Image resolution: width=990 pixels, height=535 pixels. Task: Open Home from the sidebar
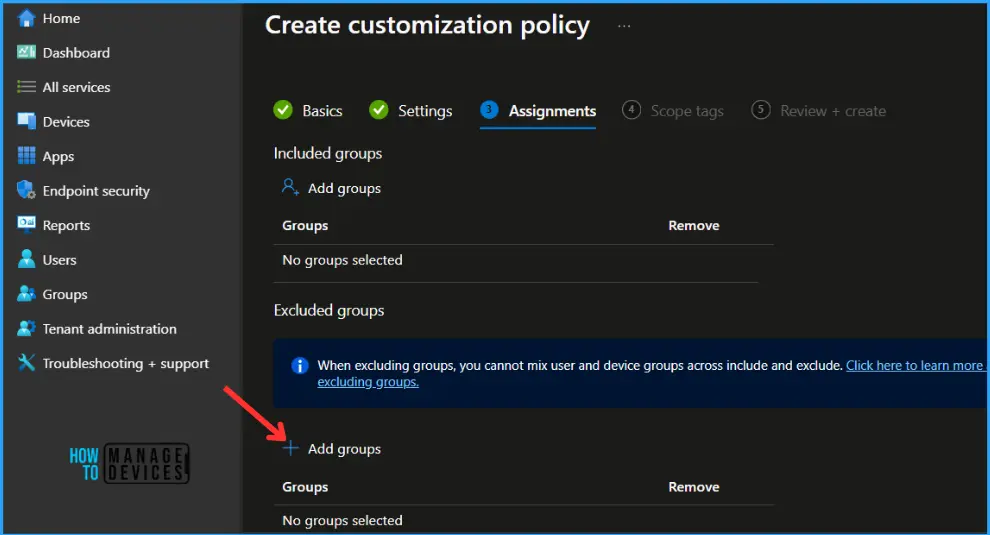click(x=61, y=18)
